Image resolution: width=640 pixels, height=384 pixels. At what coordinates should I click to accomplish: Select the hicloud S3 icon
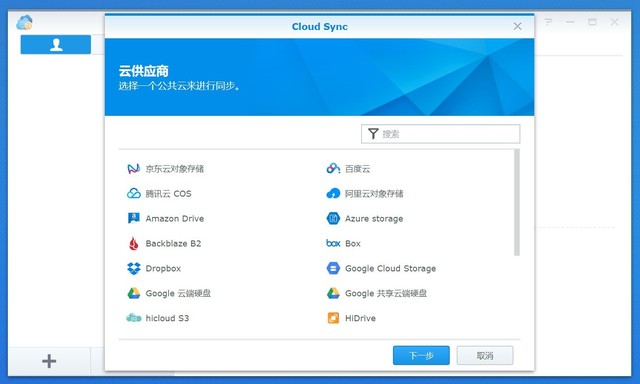pos(133,318)
